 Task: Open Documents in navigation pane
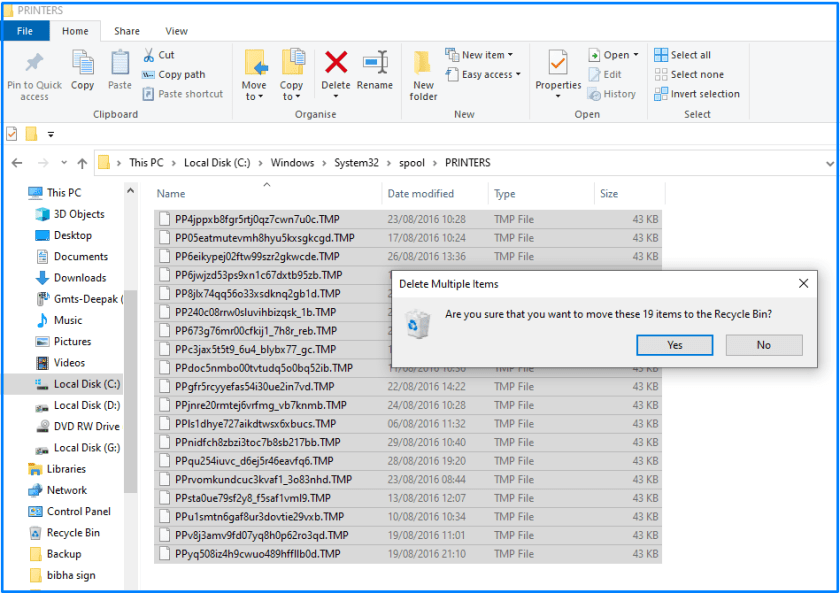click(71, 257)
